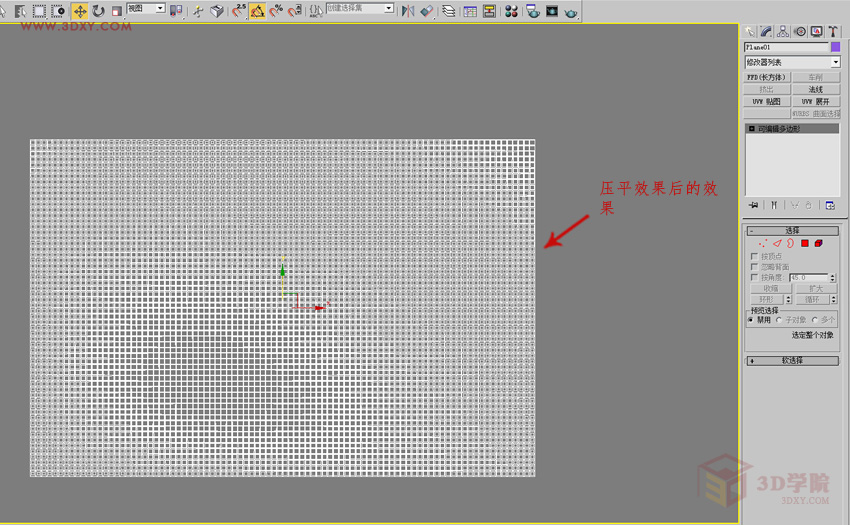Toggle the window/crossing selection icon
This screenshot has width=850, height=525.
[x=57, y=11]
